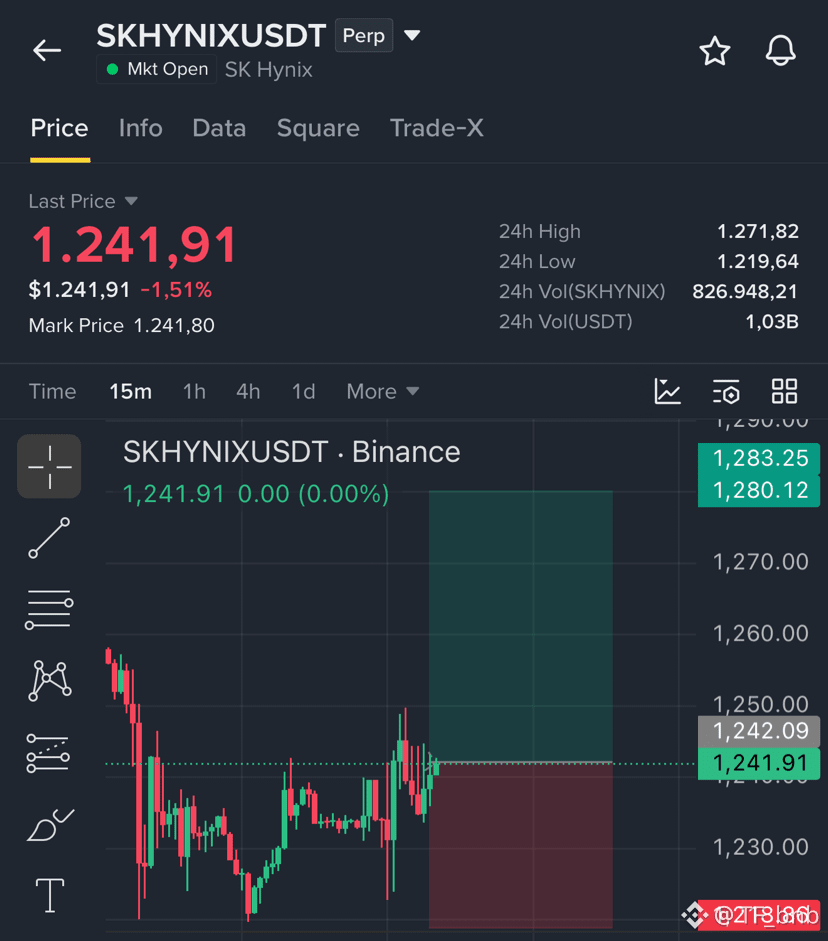Viewport: 828px width, 941px height.
Task: Open the four-square grid layout icon
Action: (784, 391)
